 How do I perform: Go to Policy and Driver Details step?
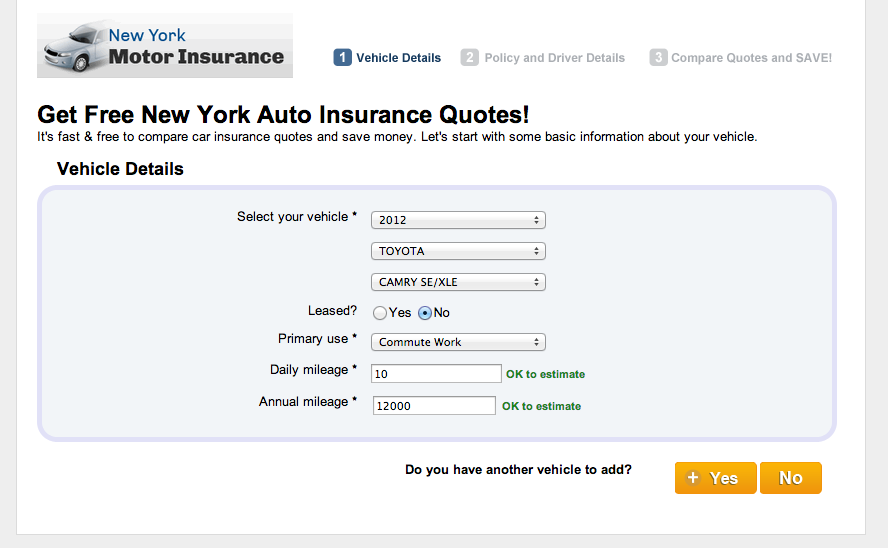(554, 58)
